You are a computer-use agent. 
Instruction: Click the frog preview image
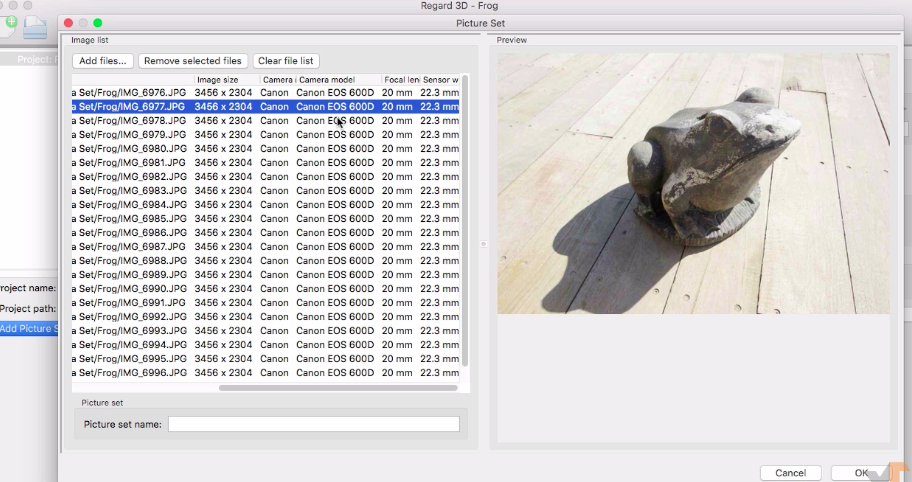point(693,183)
